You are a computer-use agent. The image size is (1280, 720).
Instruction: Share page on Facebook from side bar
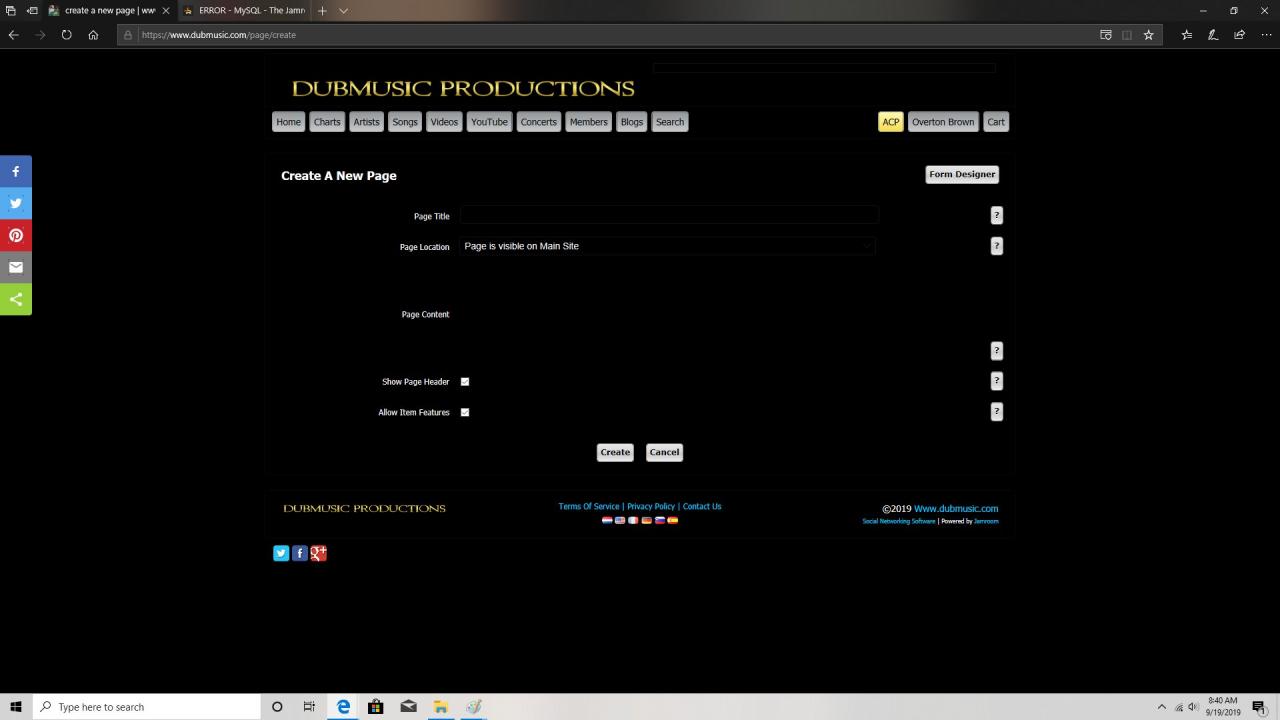[x=16, y=171]
